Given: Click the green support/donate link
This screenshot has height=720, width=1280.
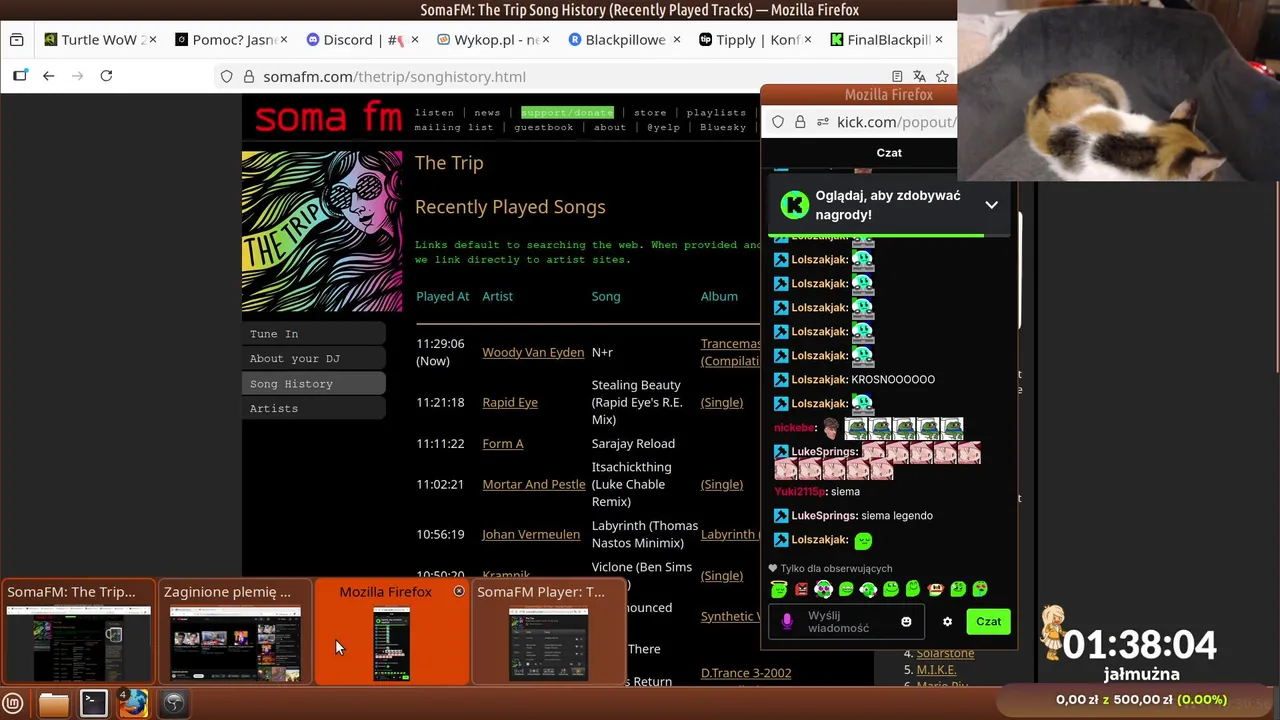Looking at the screenshot, I should tap(567, 112).
